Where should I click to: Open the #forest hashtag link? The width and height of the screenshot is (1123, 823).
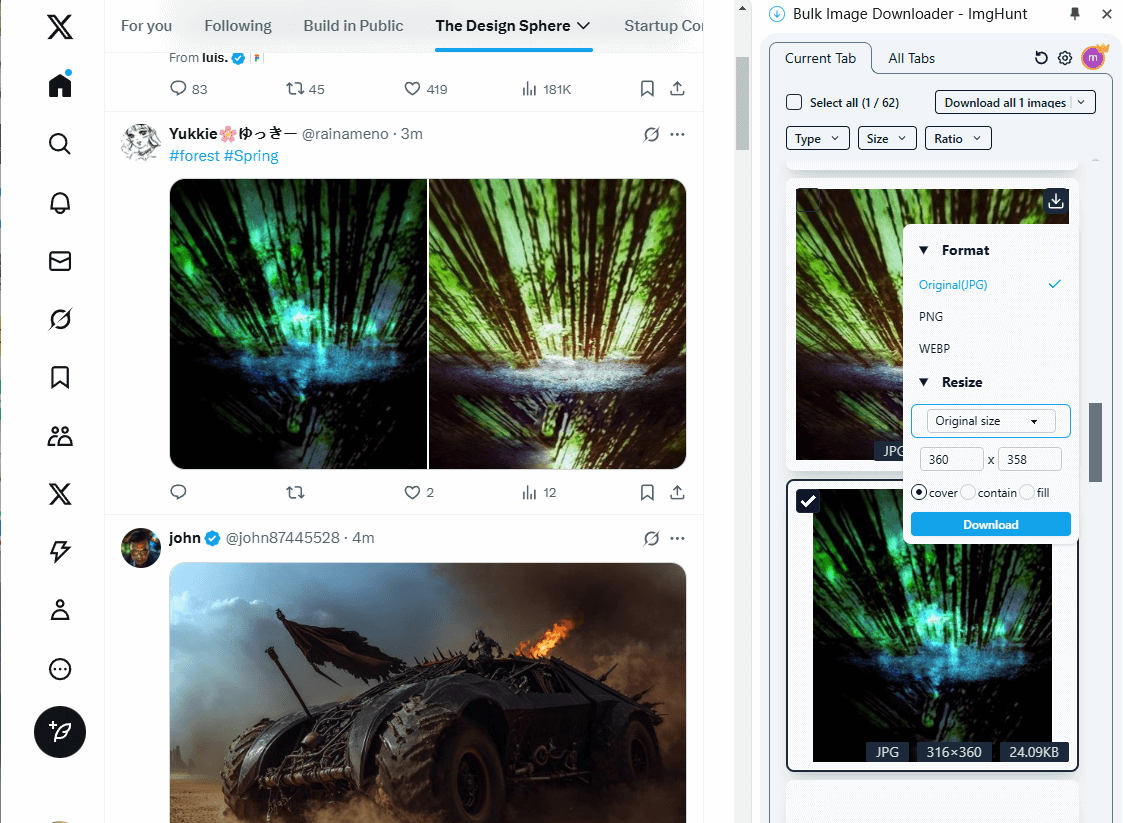(194, 155)
